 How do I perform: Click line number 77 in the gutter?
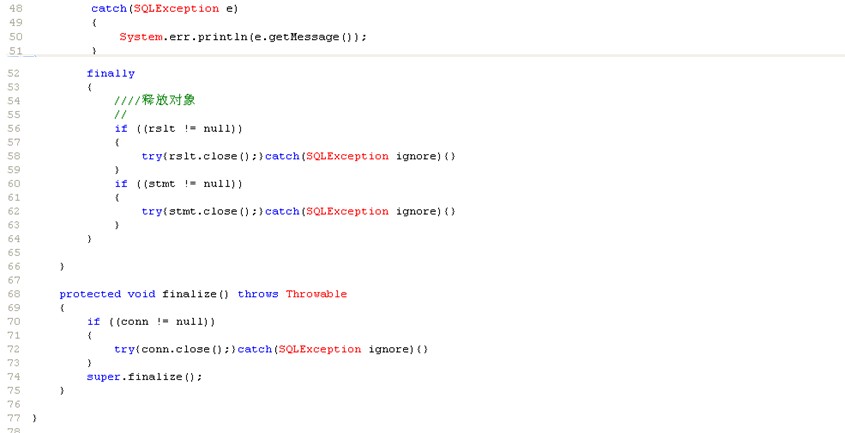[14, 418]
